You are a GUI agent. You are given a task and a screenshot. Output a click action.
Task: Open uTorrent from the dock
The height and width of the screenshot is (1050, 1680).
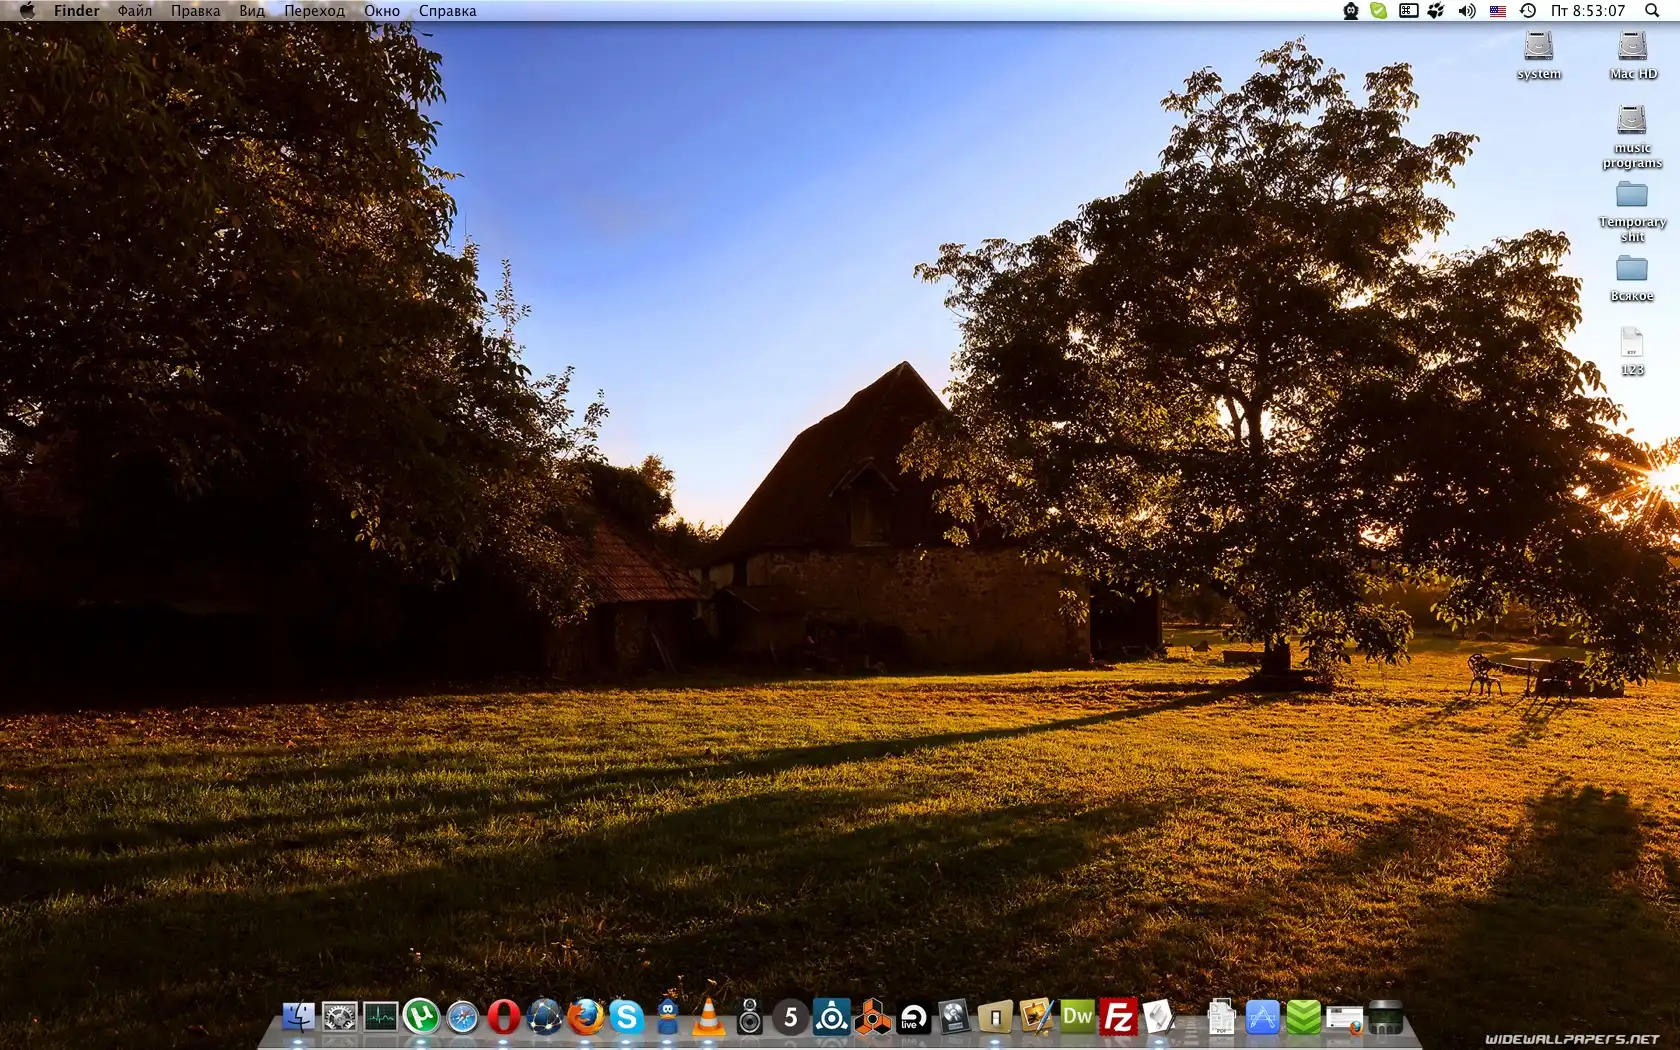click(x=421, y=1017)
